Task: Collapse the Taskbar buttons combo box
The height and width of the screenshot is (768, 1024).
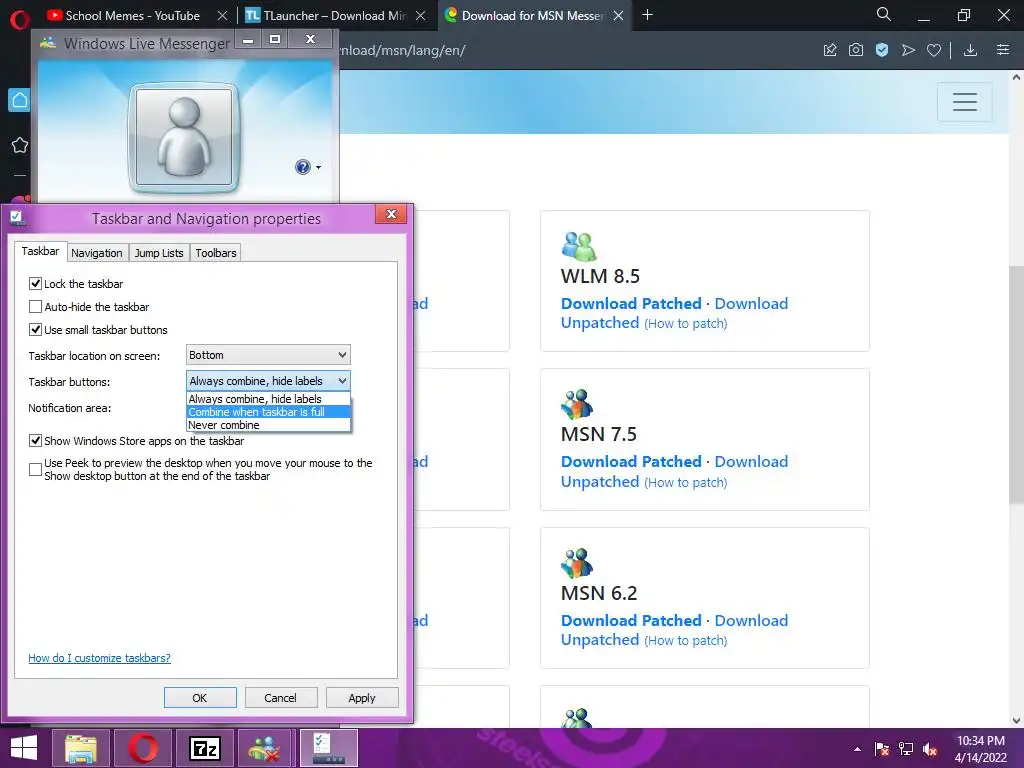Action: click(268, 381)
